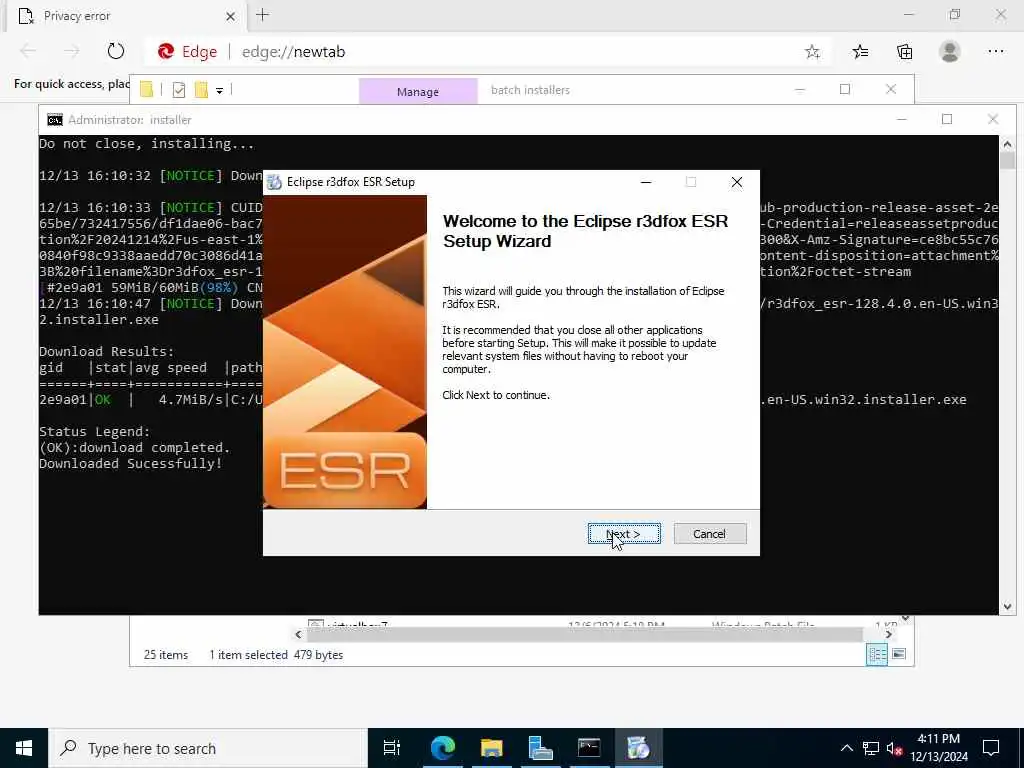Switch File Explorer to large icons view
This screenshot has height=768, width=1024.
(x=899, y=654)
